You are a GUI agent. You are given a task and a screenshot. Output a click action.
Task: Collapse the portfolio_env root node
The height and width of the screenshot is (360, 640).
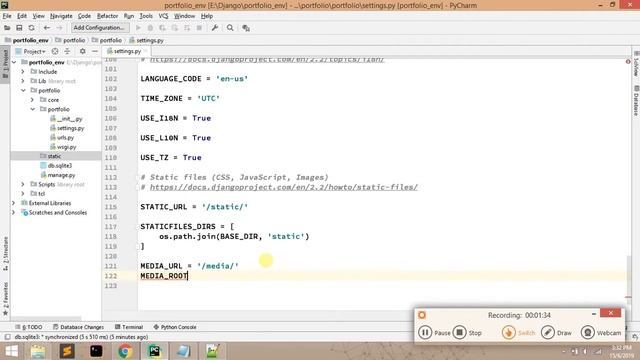(14, 62)
